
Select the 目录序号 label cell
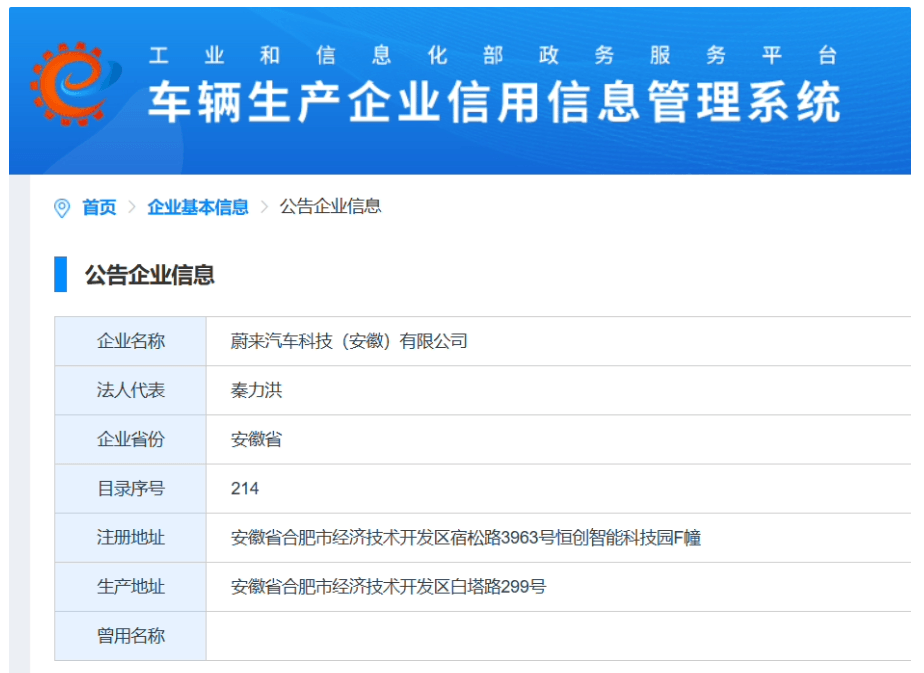pos(130,489)
